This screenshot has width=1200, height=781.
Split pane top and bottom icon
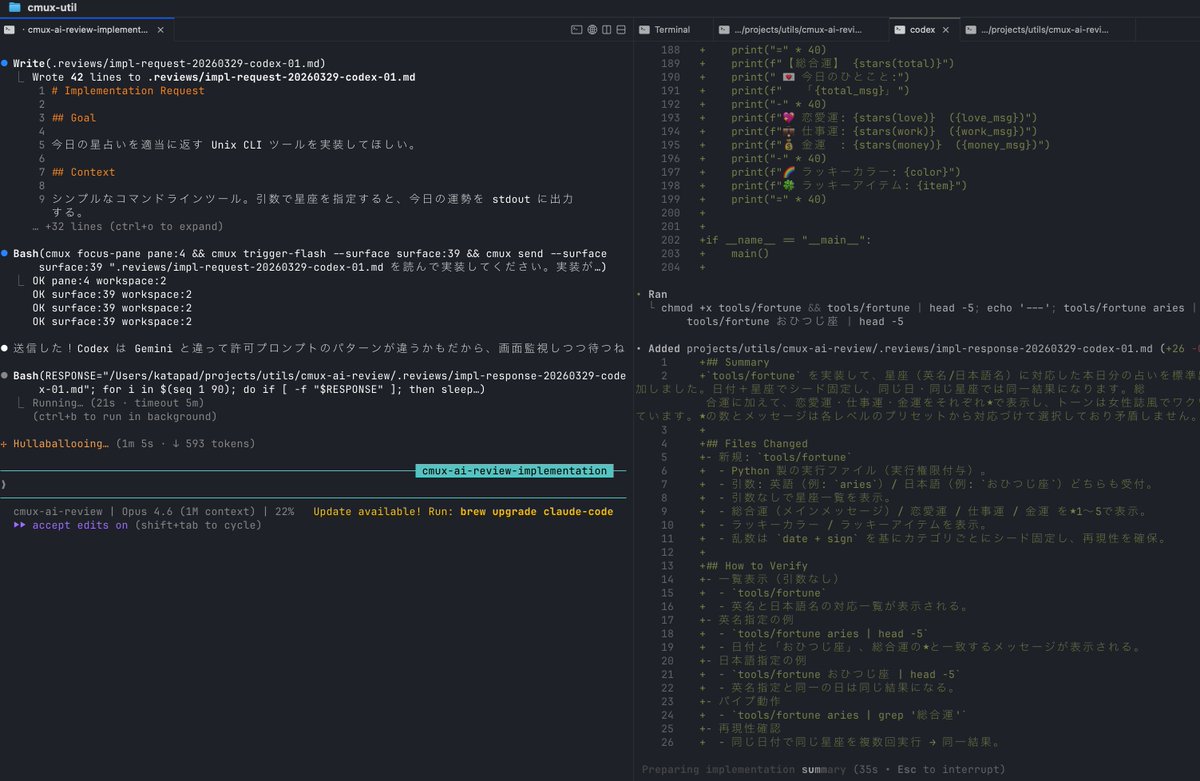tap(622, 30)
